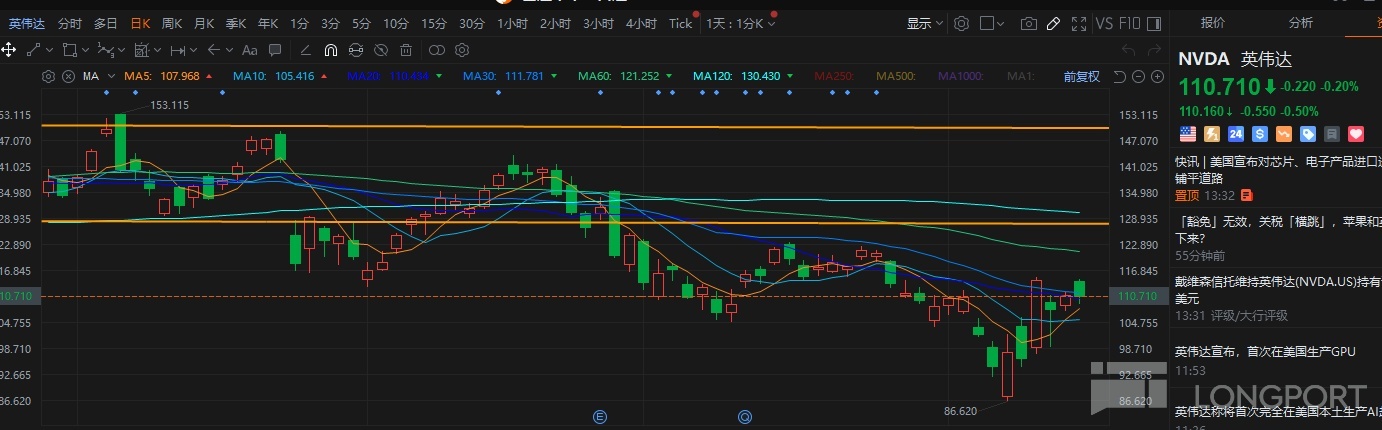This screenshot has width=1382, height=430.
Task: Select the trend line drawing tool
Action: [33, 50]
